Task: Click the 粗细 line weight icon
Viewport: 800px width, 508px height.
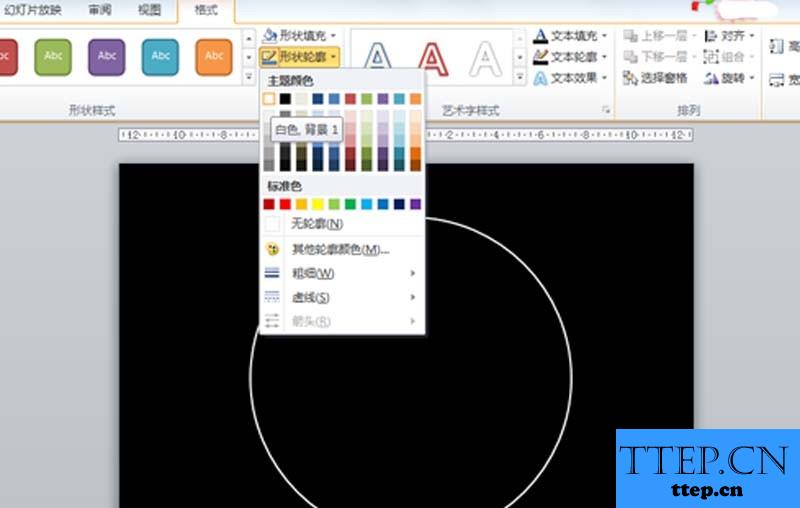Action: 272,273
